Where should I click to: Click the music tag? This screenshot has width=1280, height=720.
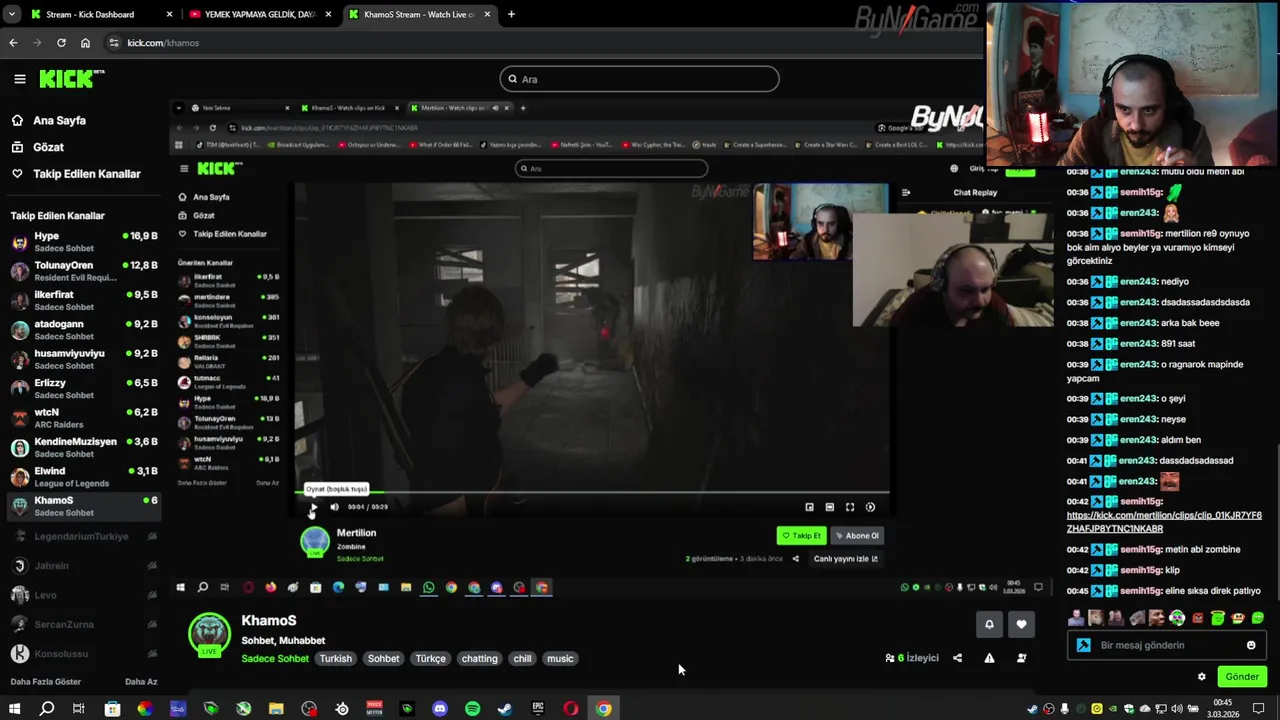(x=560, y=659)
